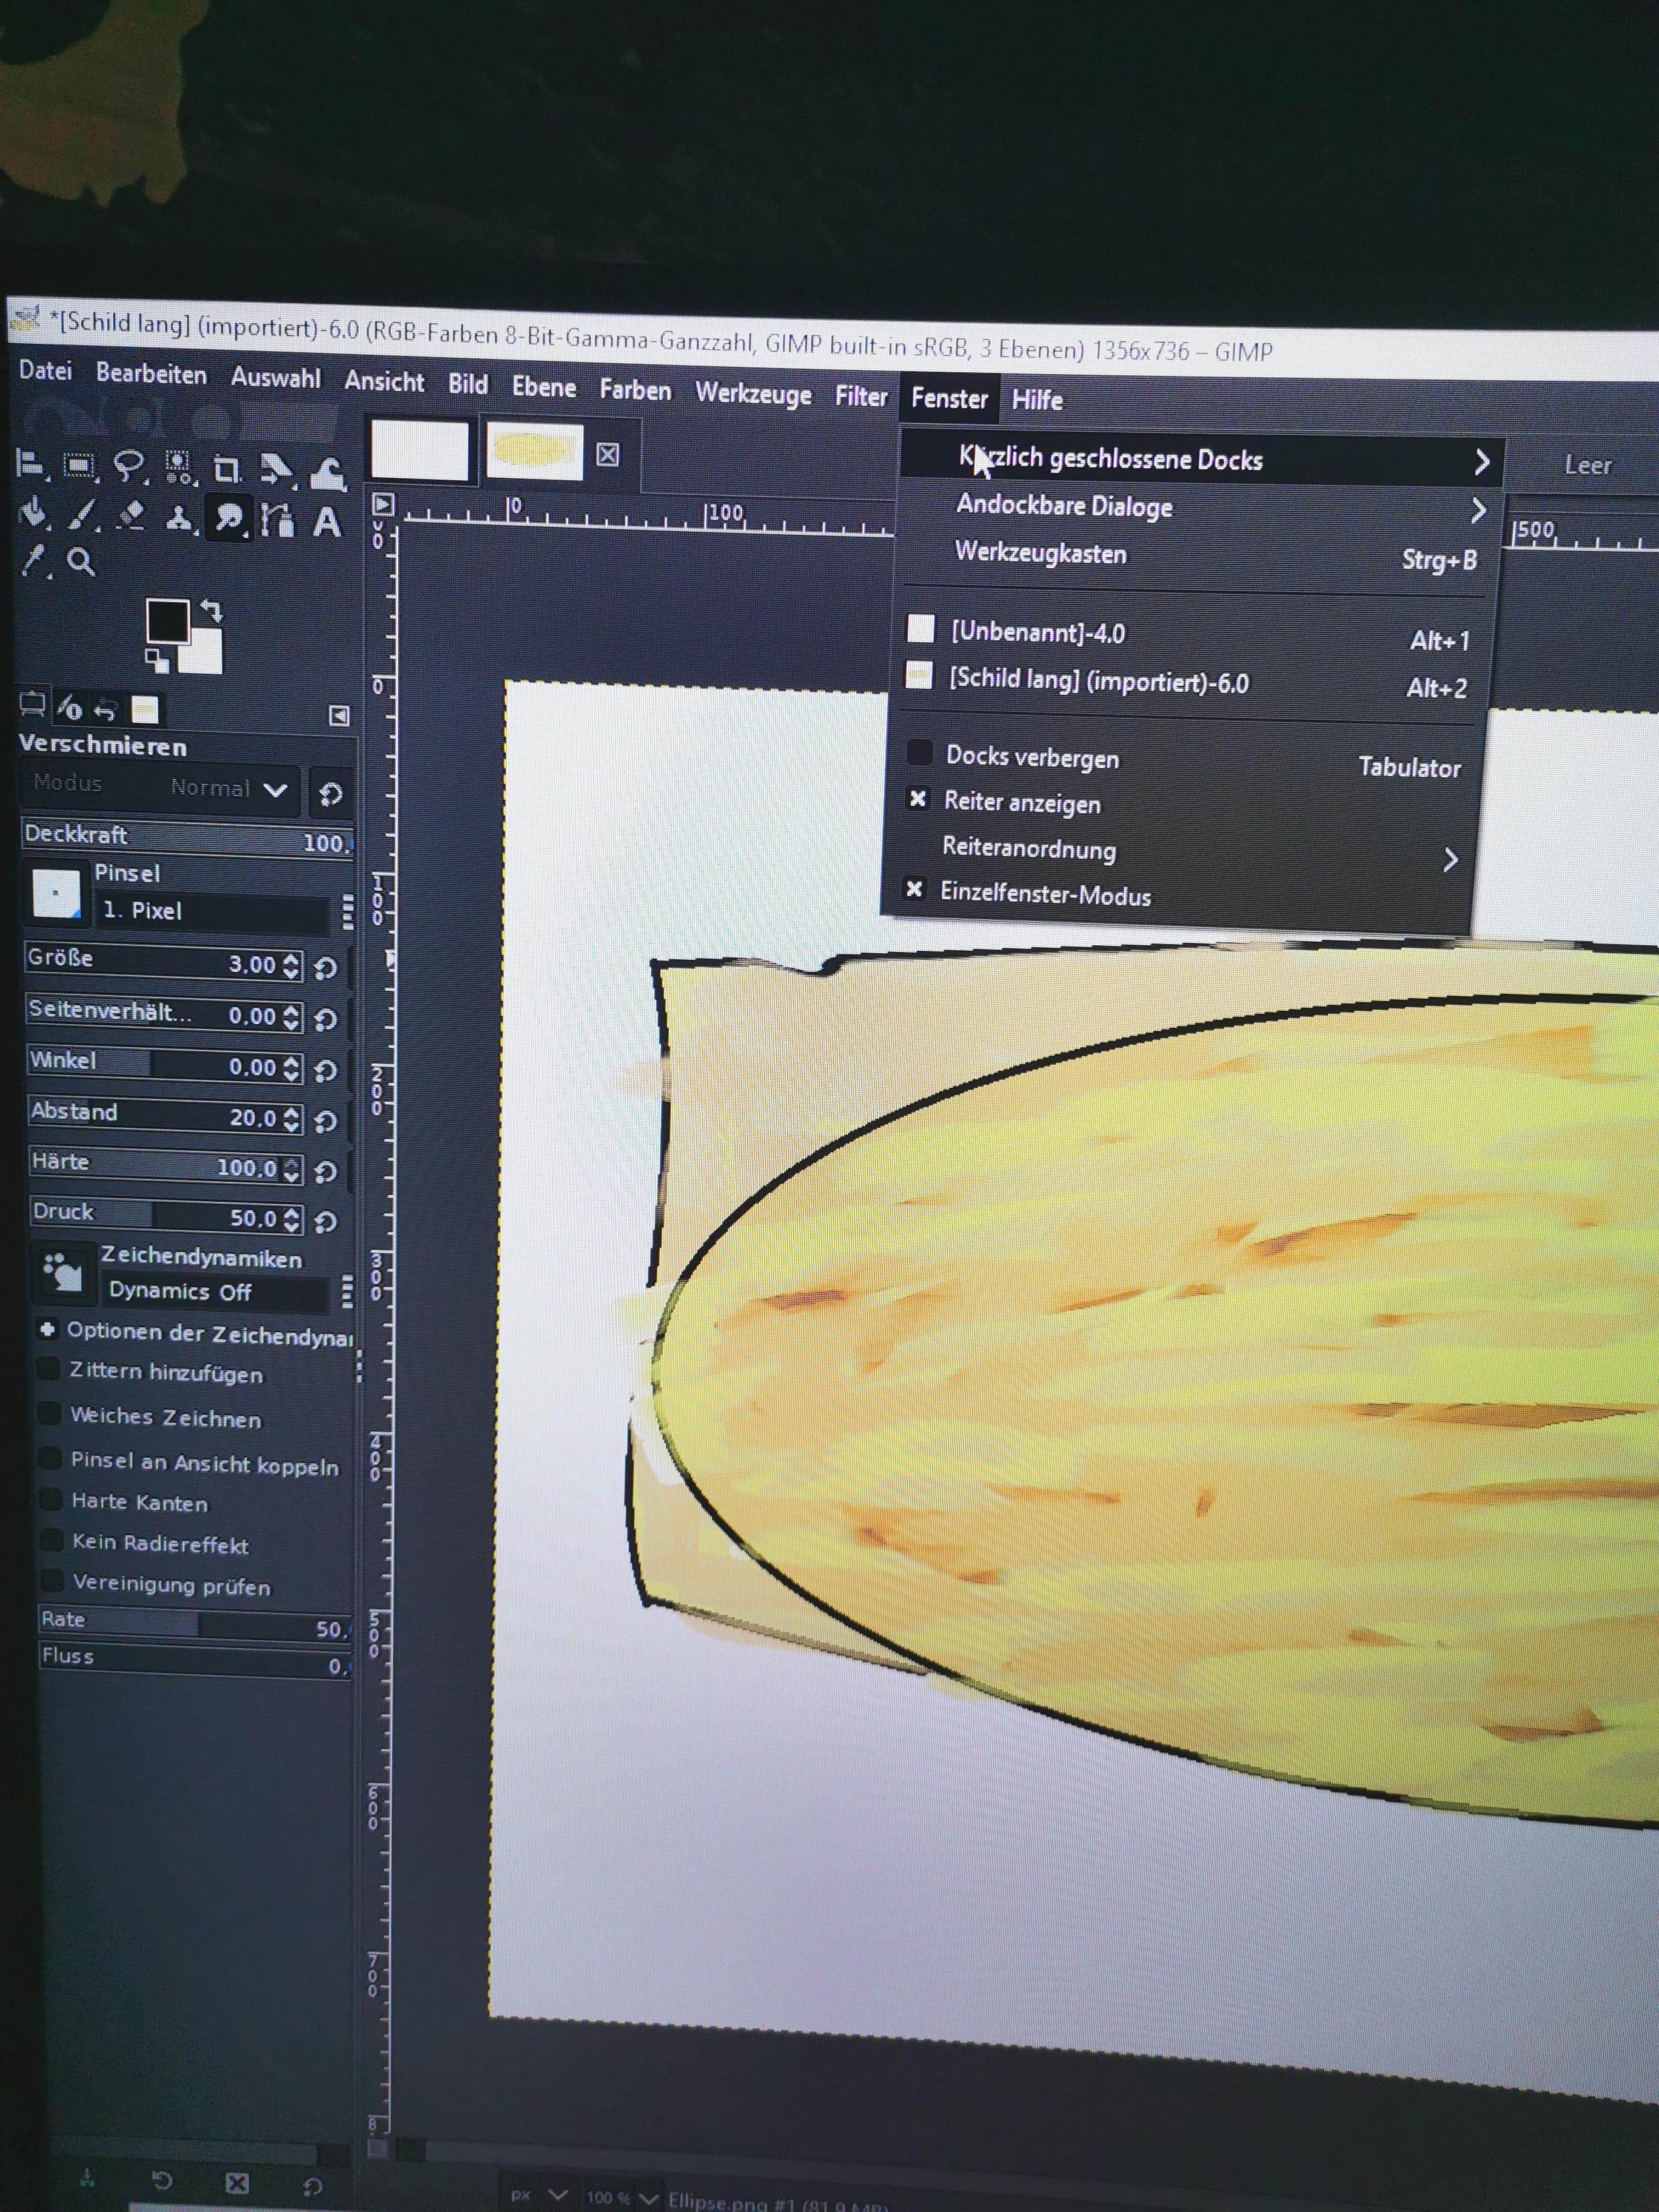The height and width of the screenshot is (2212, 1659).
Task: Enable the Harte Kanten checkbox
Action: pos(51,1500)
